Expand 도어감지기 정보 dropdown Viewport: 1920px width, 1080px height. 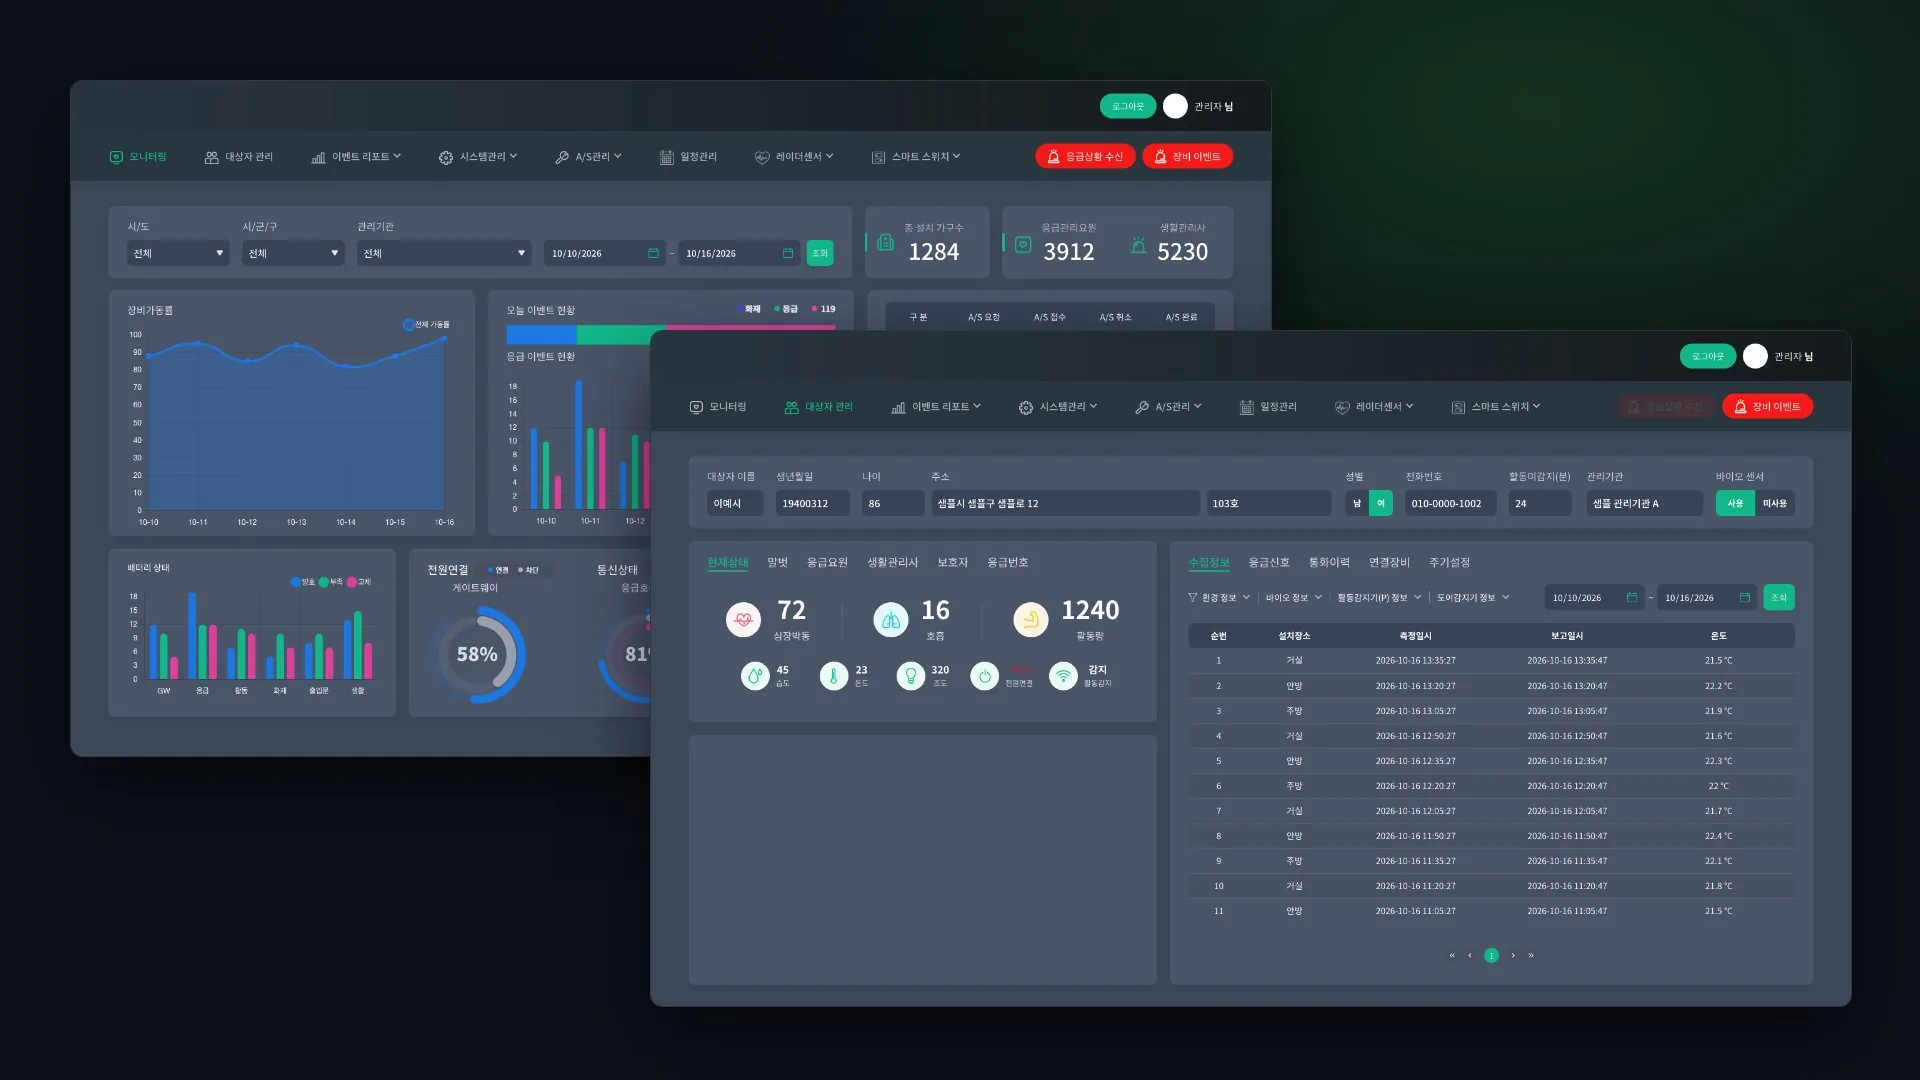click(1473, 597)
